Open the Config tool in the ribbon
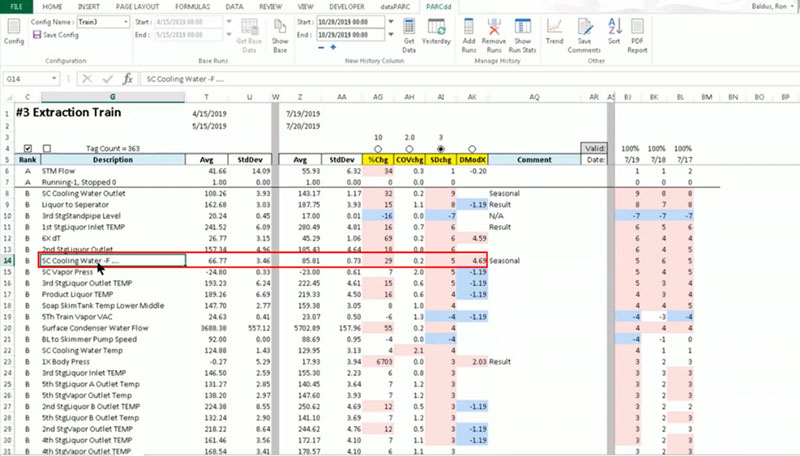Viewport: 800px width, 456px height. click(14, 32)
